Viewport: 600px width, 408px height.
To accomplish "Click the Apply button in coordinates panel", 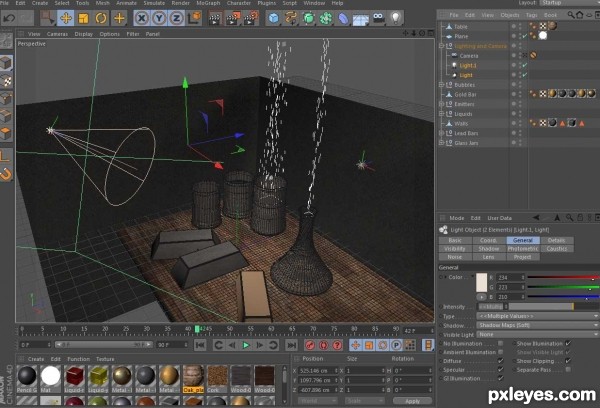I will pyautogui.click(x=412, y=401).
